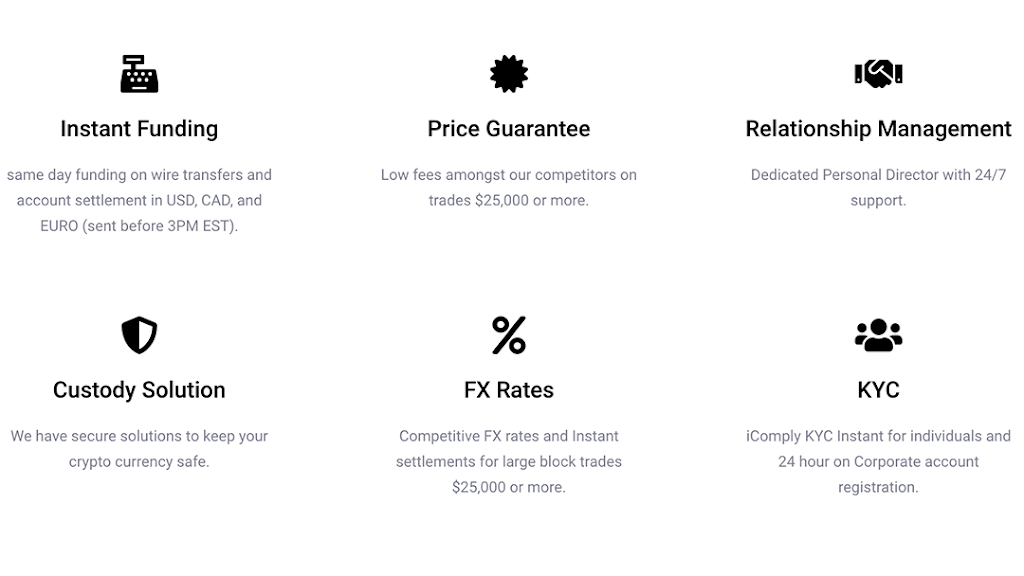
Task: Select the Instant Funding heading
Action: 139,129
